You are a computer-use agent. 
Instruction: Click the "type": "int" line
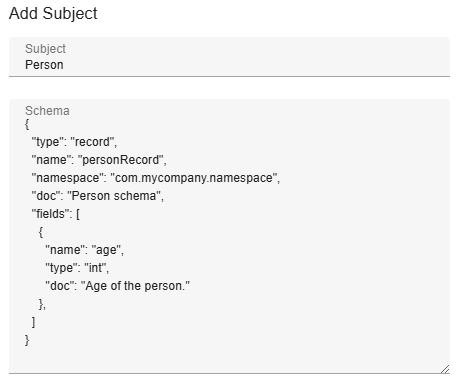click(x=77, y=268)
